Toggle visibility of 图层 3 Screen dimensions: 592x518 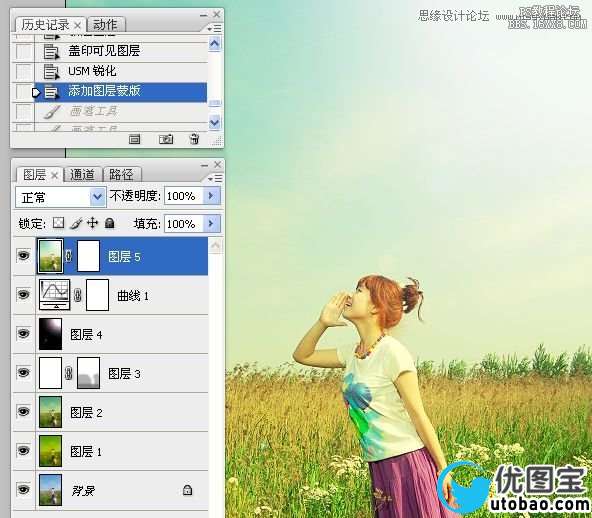[23, 373]
